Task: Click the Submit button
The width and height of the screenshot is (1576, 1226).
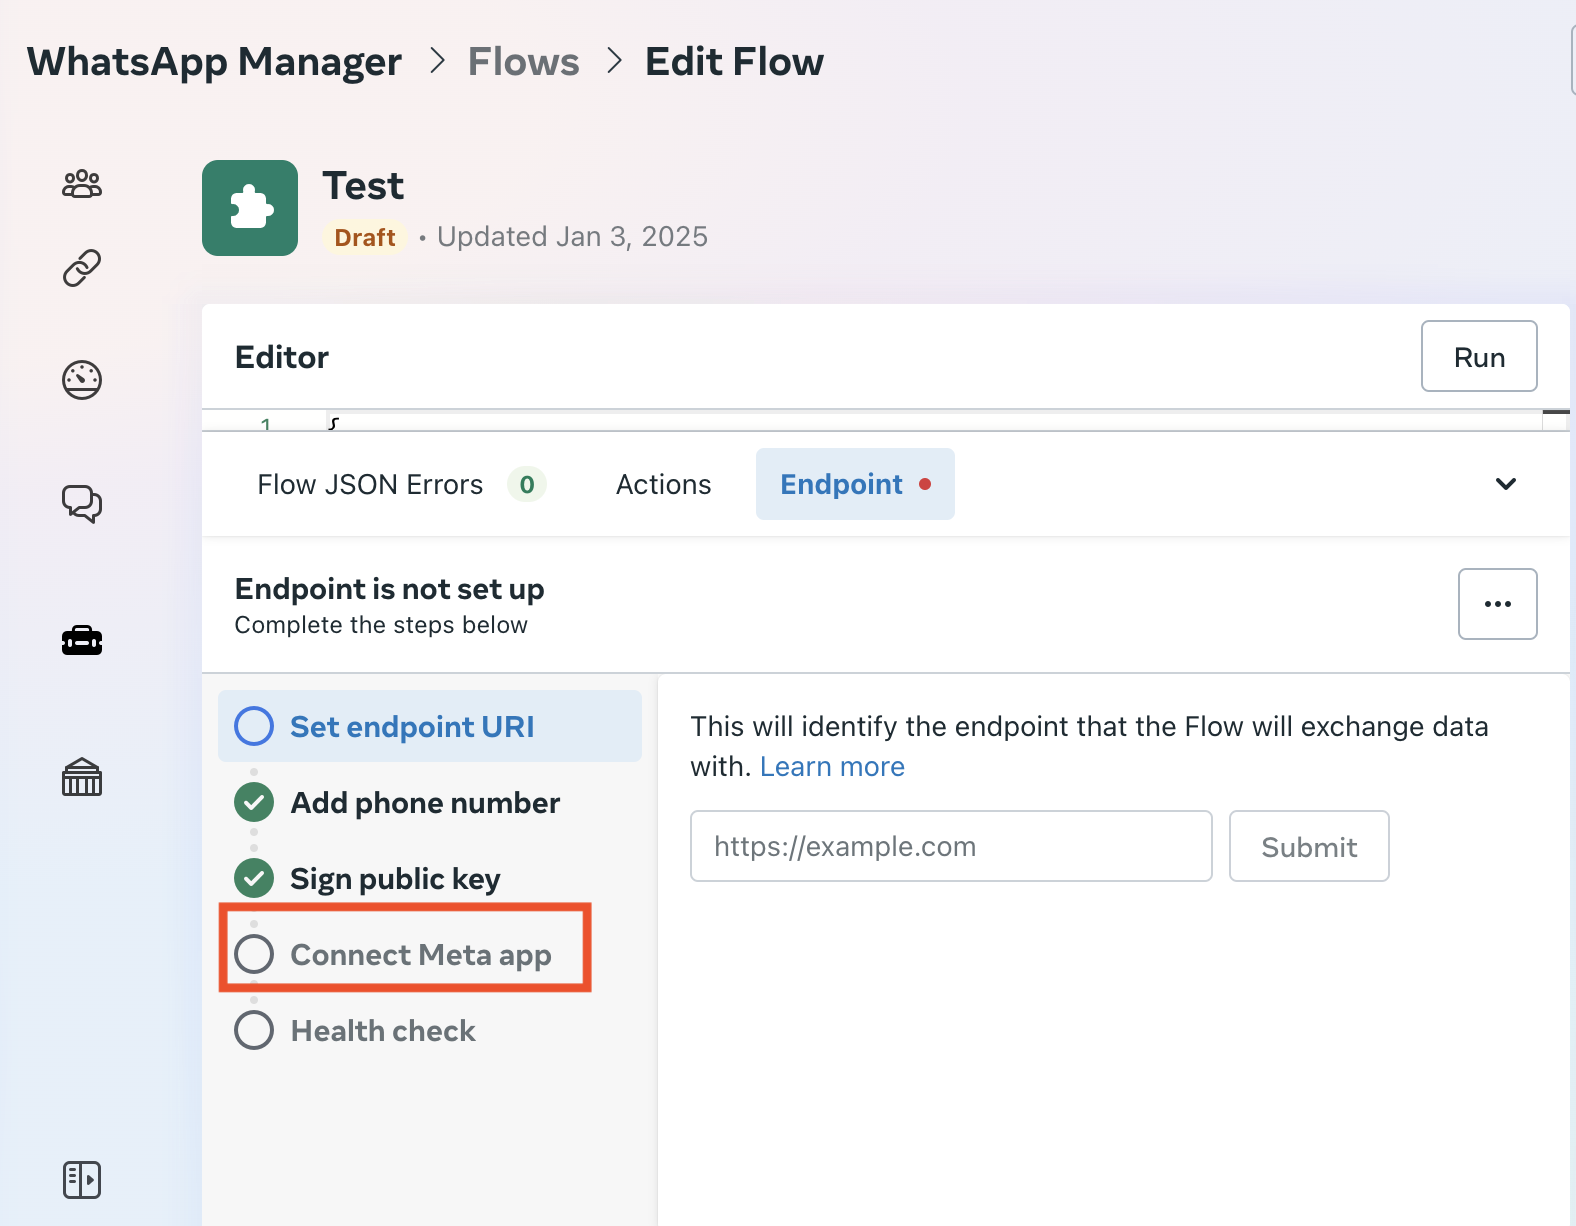Action: [x=1309, y=846]
